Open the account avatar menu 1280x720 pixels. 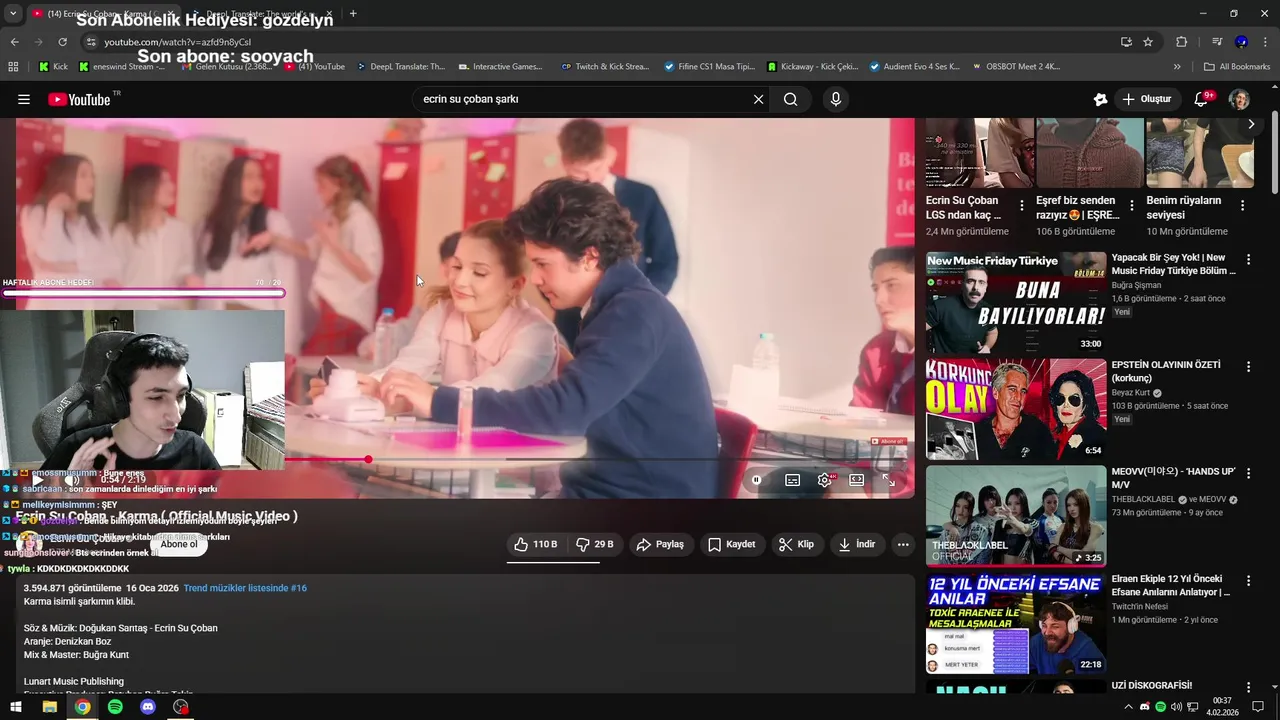click(1239, 99)
